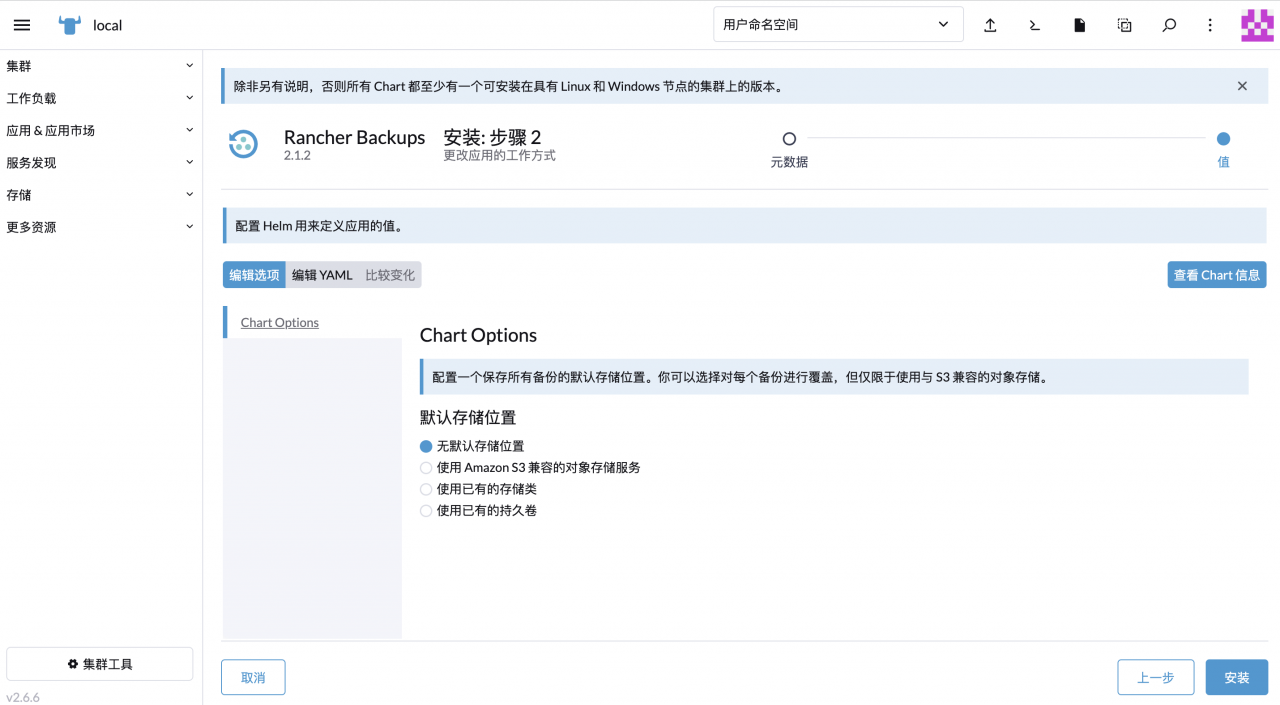1280x705 pixels.
Task: Select 无默认存储位置 radio option
Action: [x=426, y=446]
